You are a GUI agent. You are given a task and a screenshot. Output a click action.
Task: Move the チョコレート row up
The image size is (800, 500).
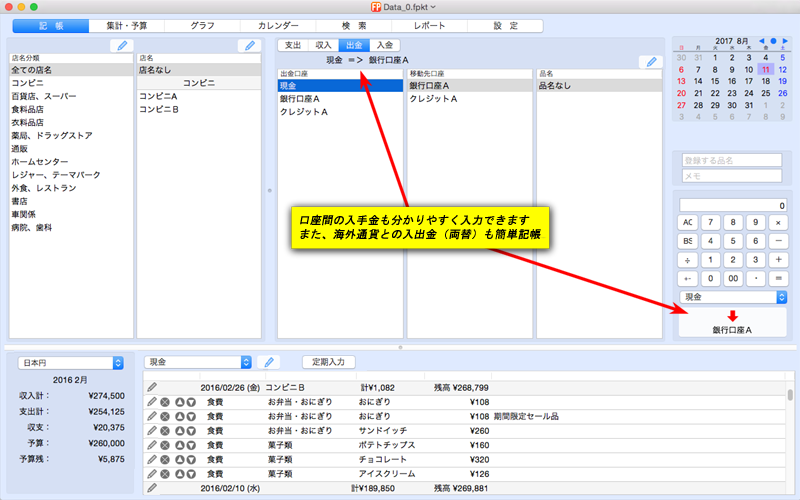click(x=180, y=459)
